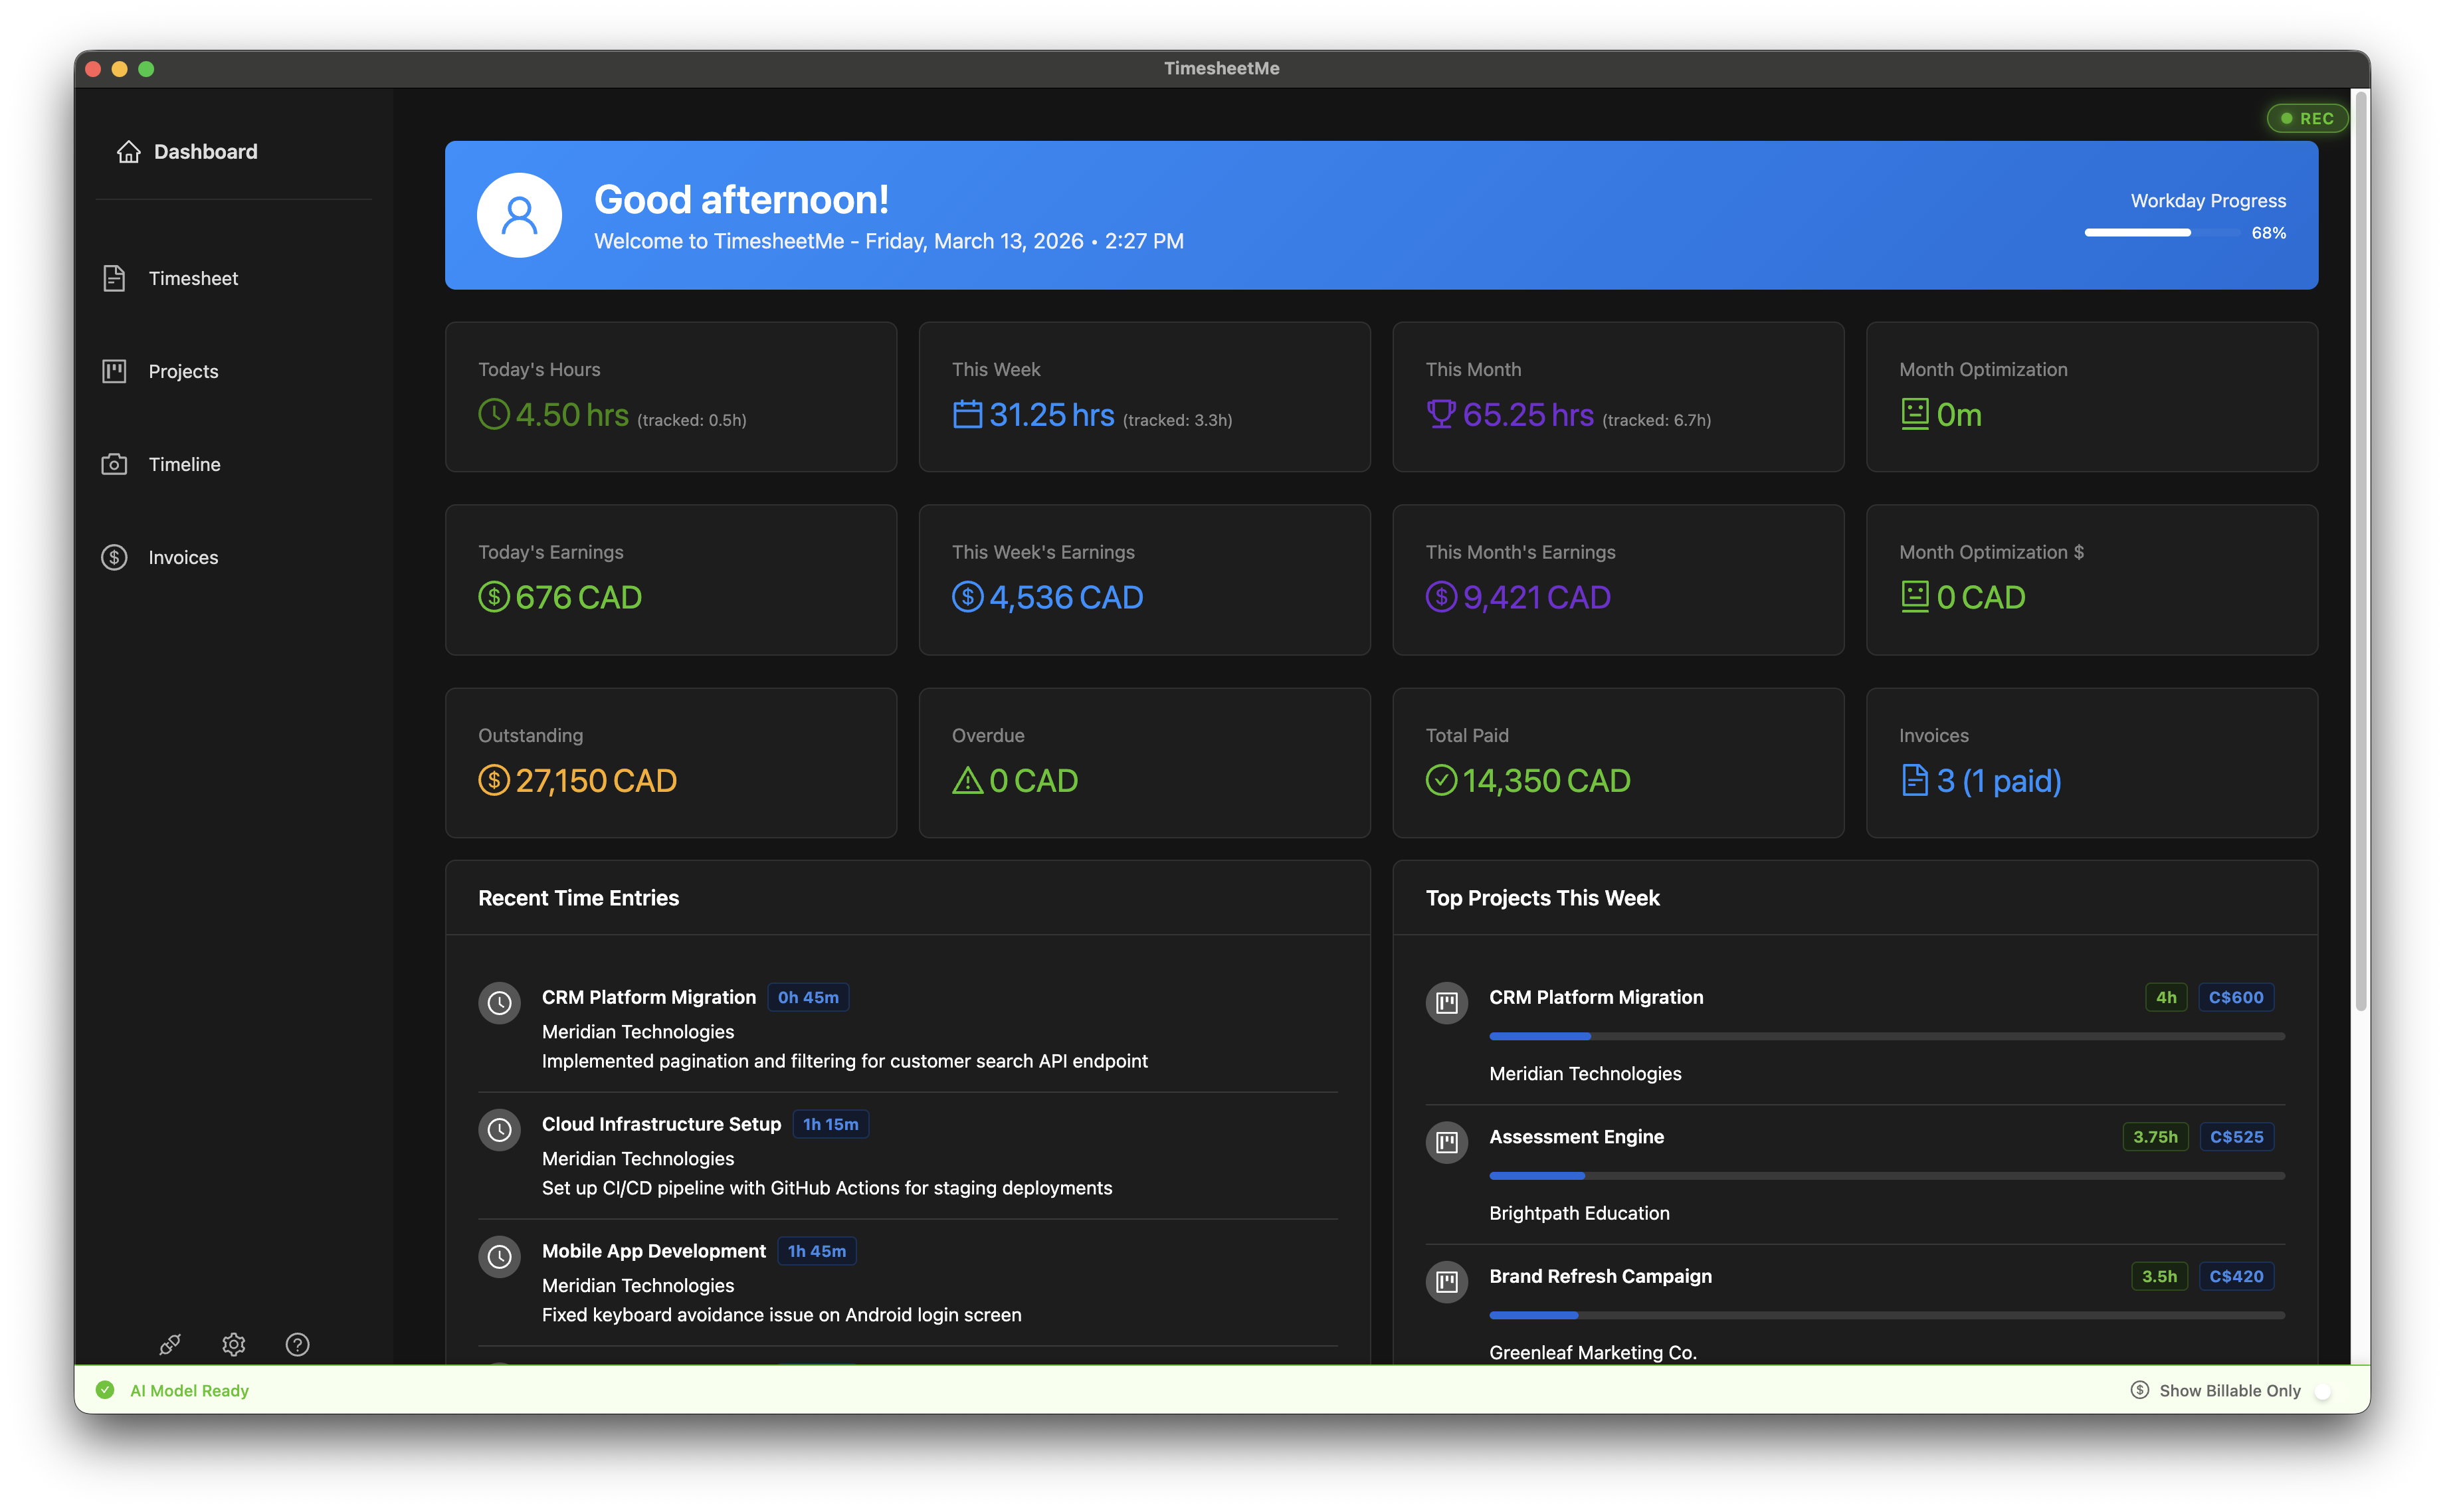Screen dimensions: 2445x1512
Task: Open the Timesheet page from sidebar
Action: point(192,278)
